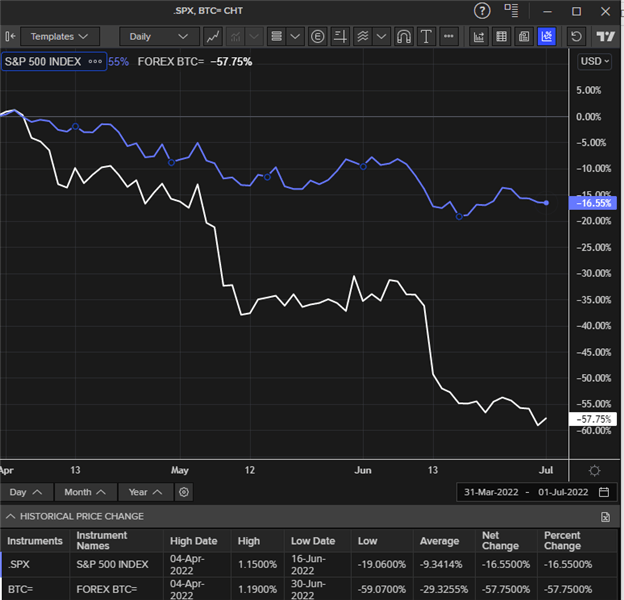Collapse the HISTORICAL PRICE CHANGE section

coord(11,516)
